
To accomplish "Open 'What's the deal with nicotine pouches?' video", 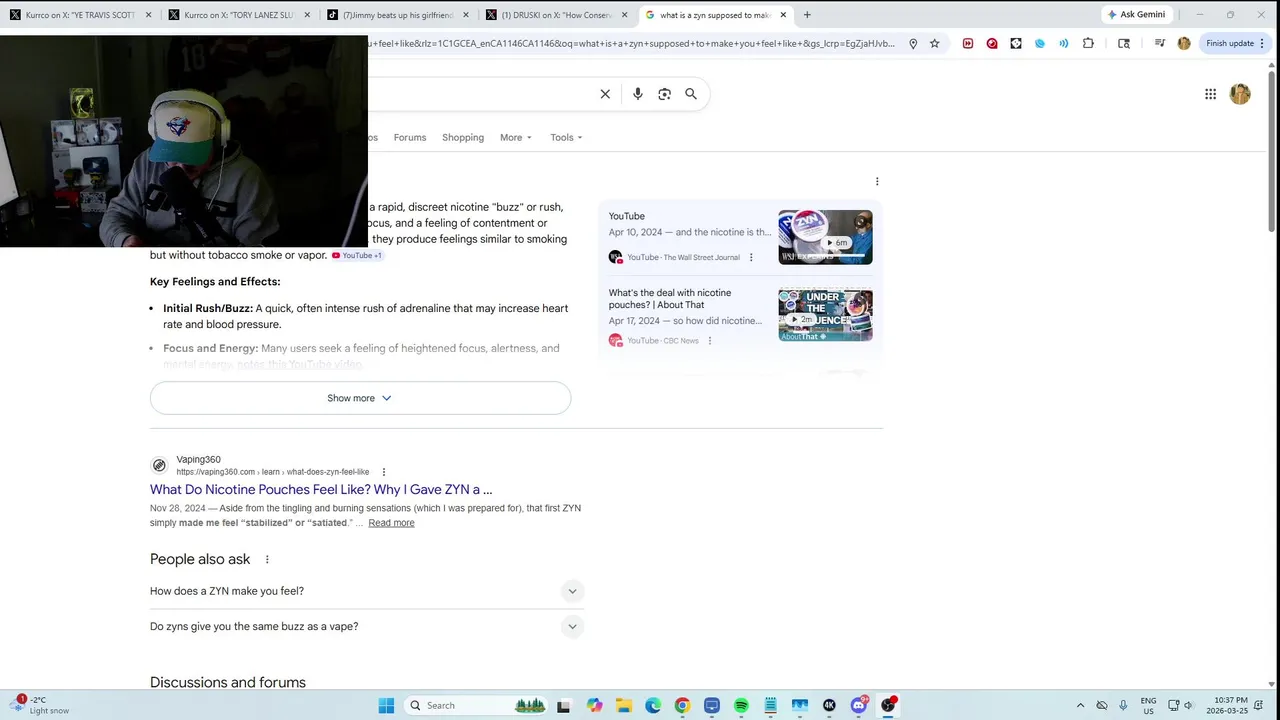I will tap(670, 299).
